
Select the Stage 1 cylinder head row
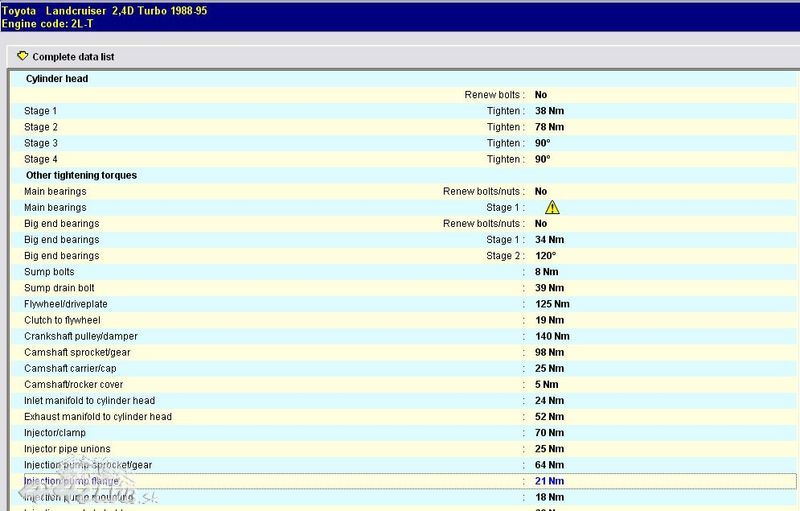pos(403,111)
